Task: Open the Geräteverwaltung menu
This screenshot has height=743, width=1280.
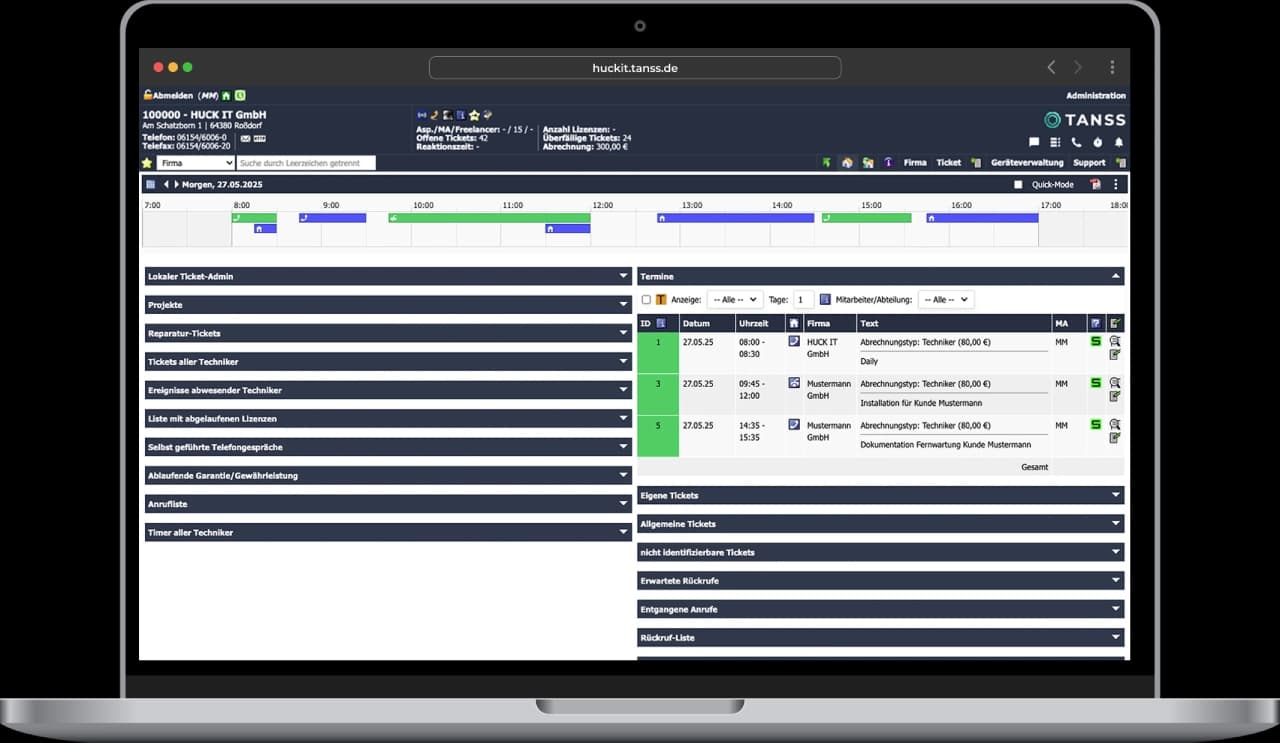Action: tap(1027, 163)
